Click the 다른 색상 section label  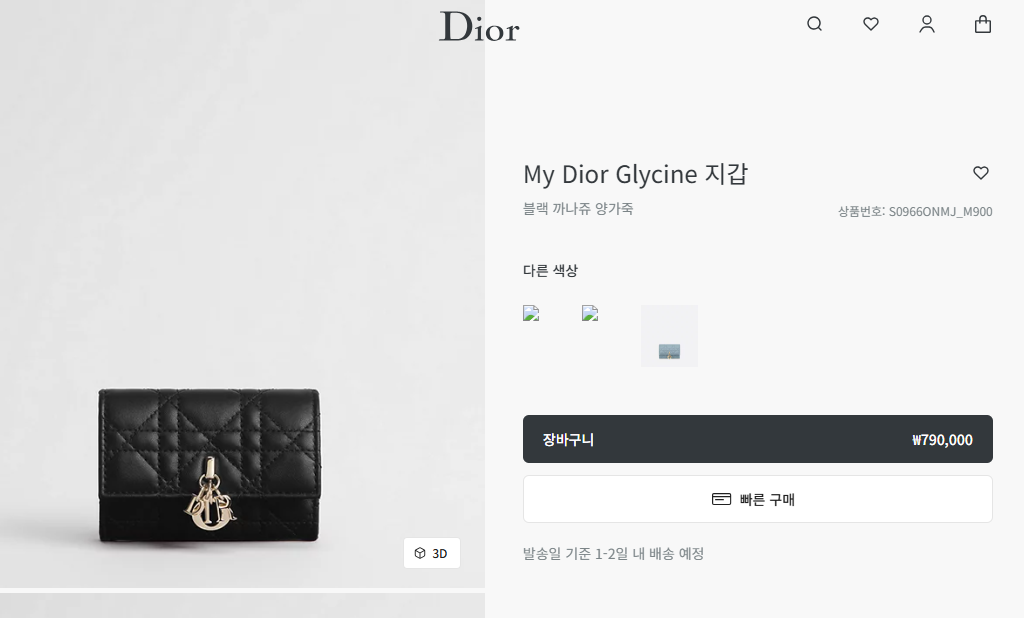(551, 270)
